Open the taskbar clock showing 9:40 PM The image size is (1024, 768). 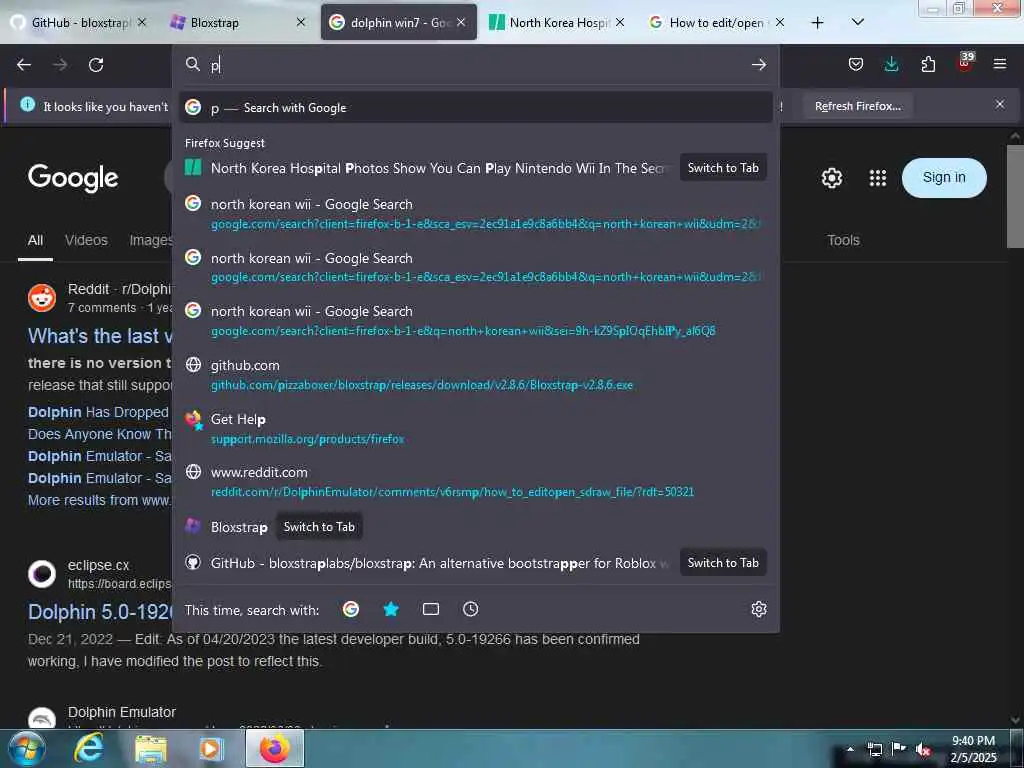tap(974, 749)
